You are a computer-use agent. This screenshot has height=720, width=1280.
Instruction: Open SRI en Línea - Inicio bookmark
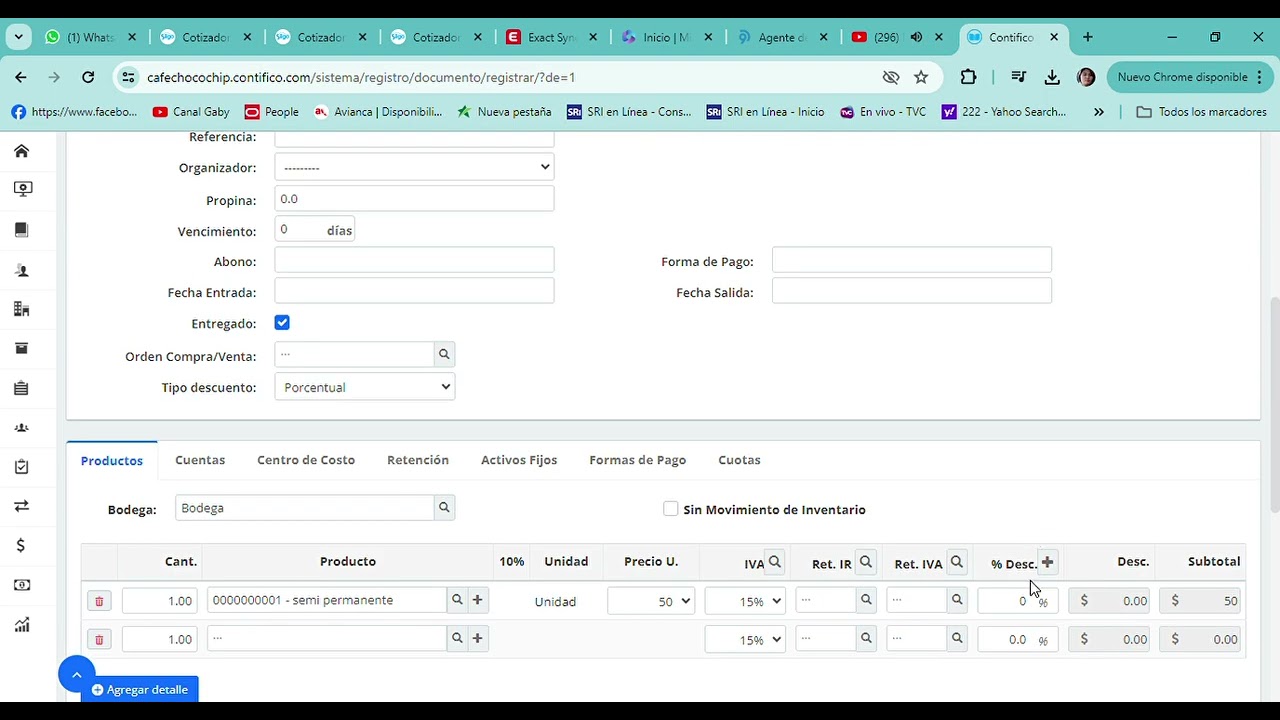pos(765,112)
